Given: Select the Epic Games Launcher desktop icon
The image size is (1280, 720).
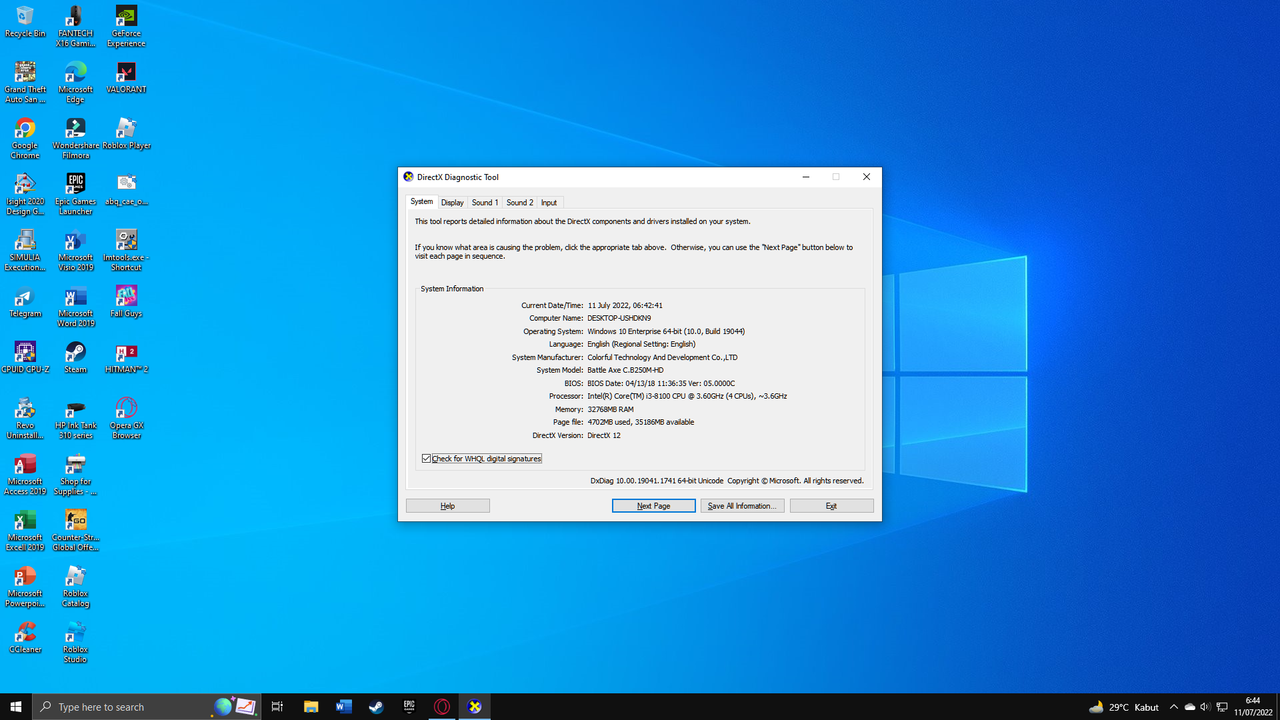Looking at the screenshot, I should [x=75, y=195].
